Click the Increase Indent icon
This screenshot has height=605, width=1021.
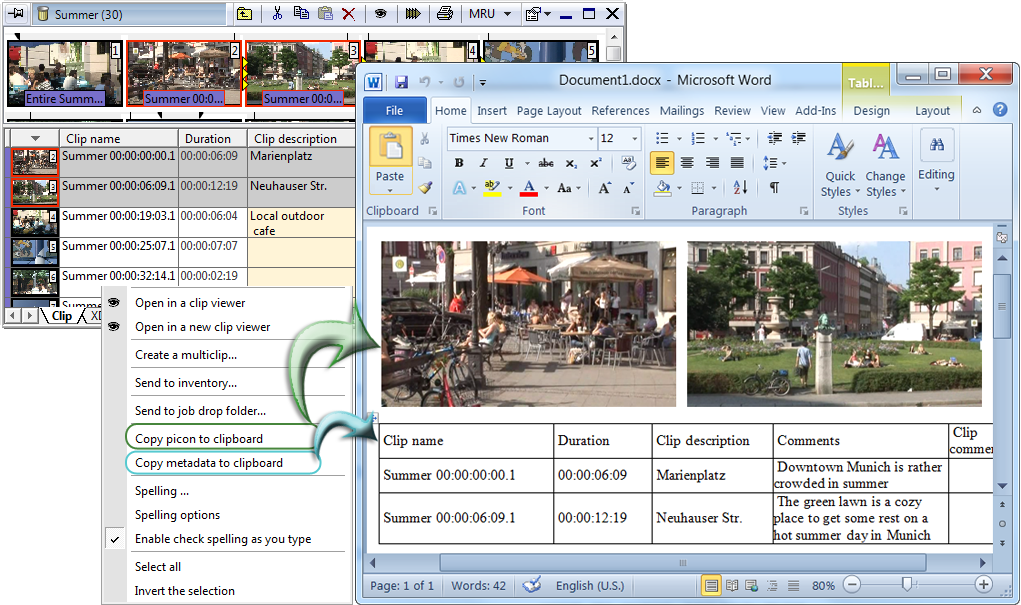coord(799,138)
